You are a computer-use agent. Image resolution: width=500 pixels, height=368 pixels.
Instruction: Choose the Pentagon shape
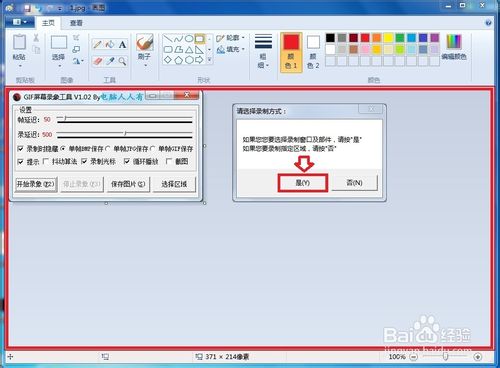178,60
